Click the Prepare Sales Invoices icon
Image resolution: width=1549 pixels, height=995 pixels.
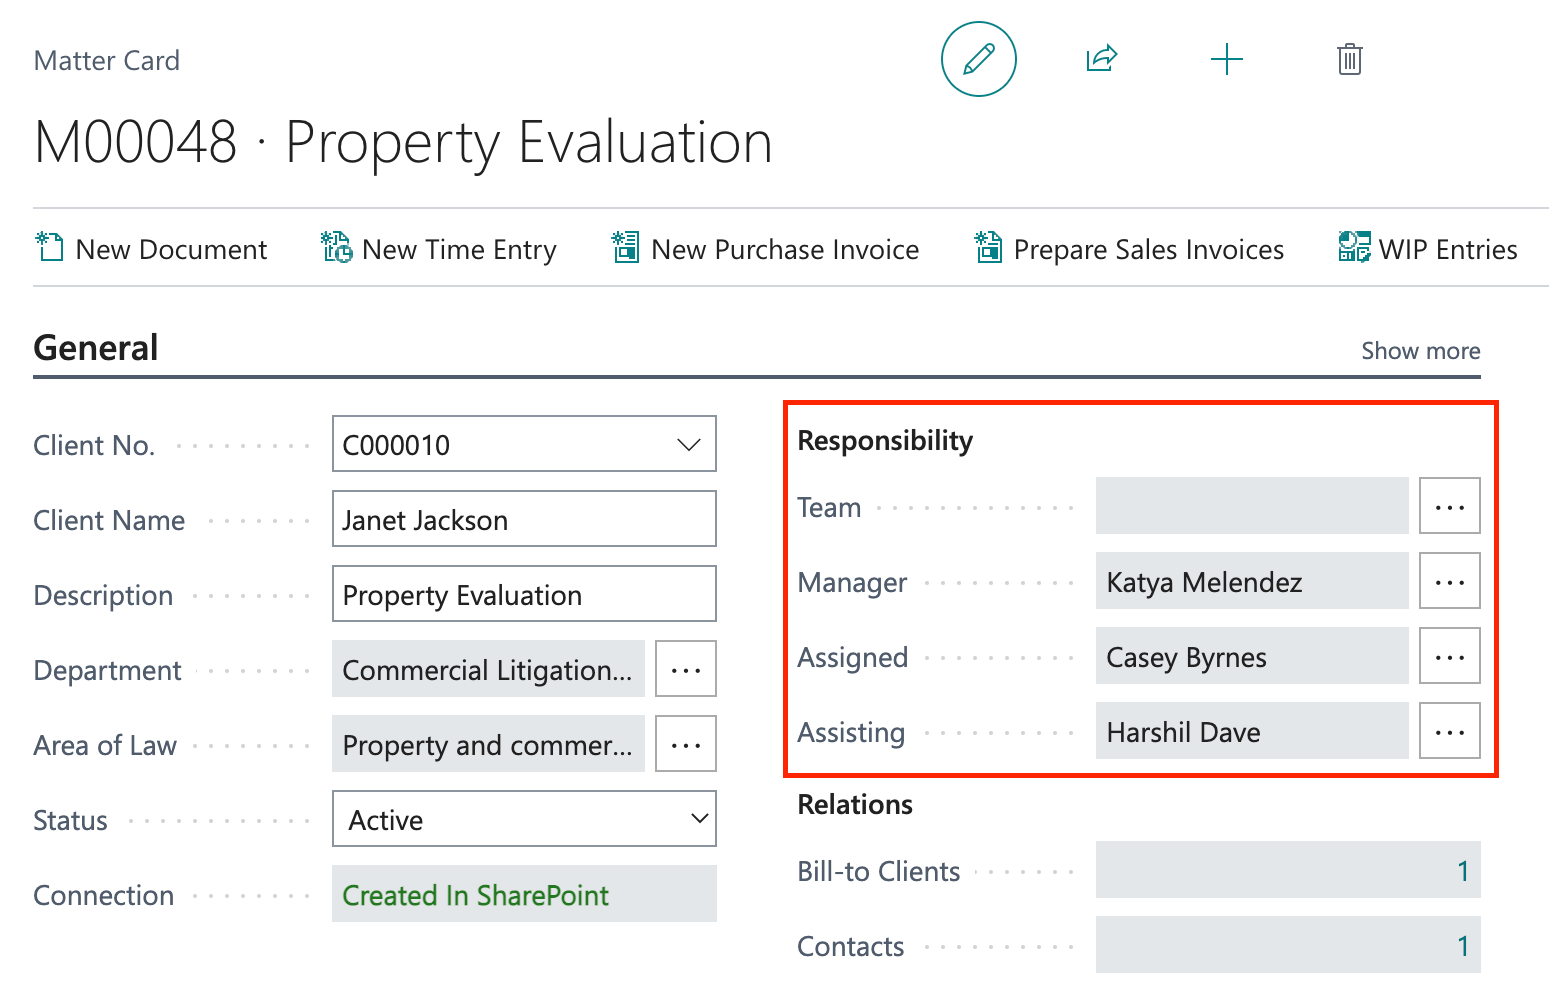click(988, 247)
